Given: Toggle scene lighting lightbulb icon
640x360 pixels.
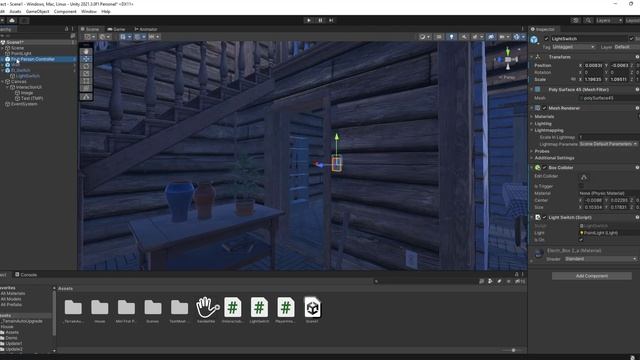Looking at the screenshot, I should 451,37.
